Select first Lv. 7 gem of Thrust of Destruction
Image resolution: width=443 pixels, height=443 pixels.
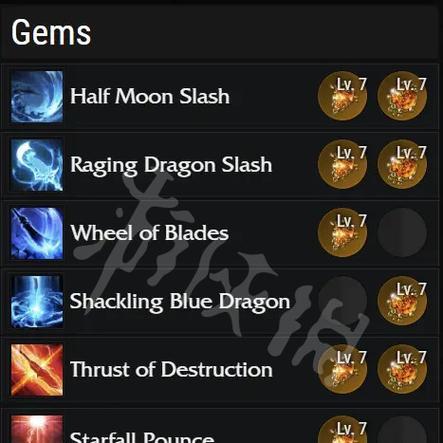coord(343,370)
